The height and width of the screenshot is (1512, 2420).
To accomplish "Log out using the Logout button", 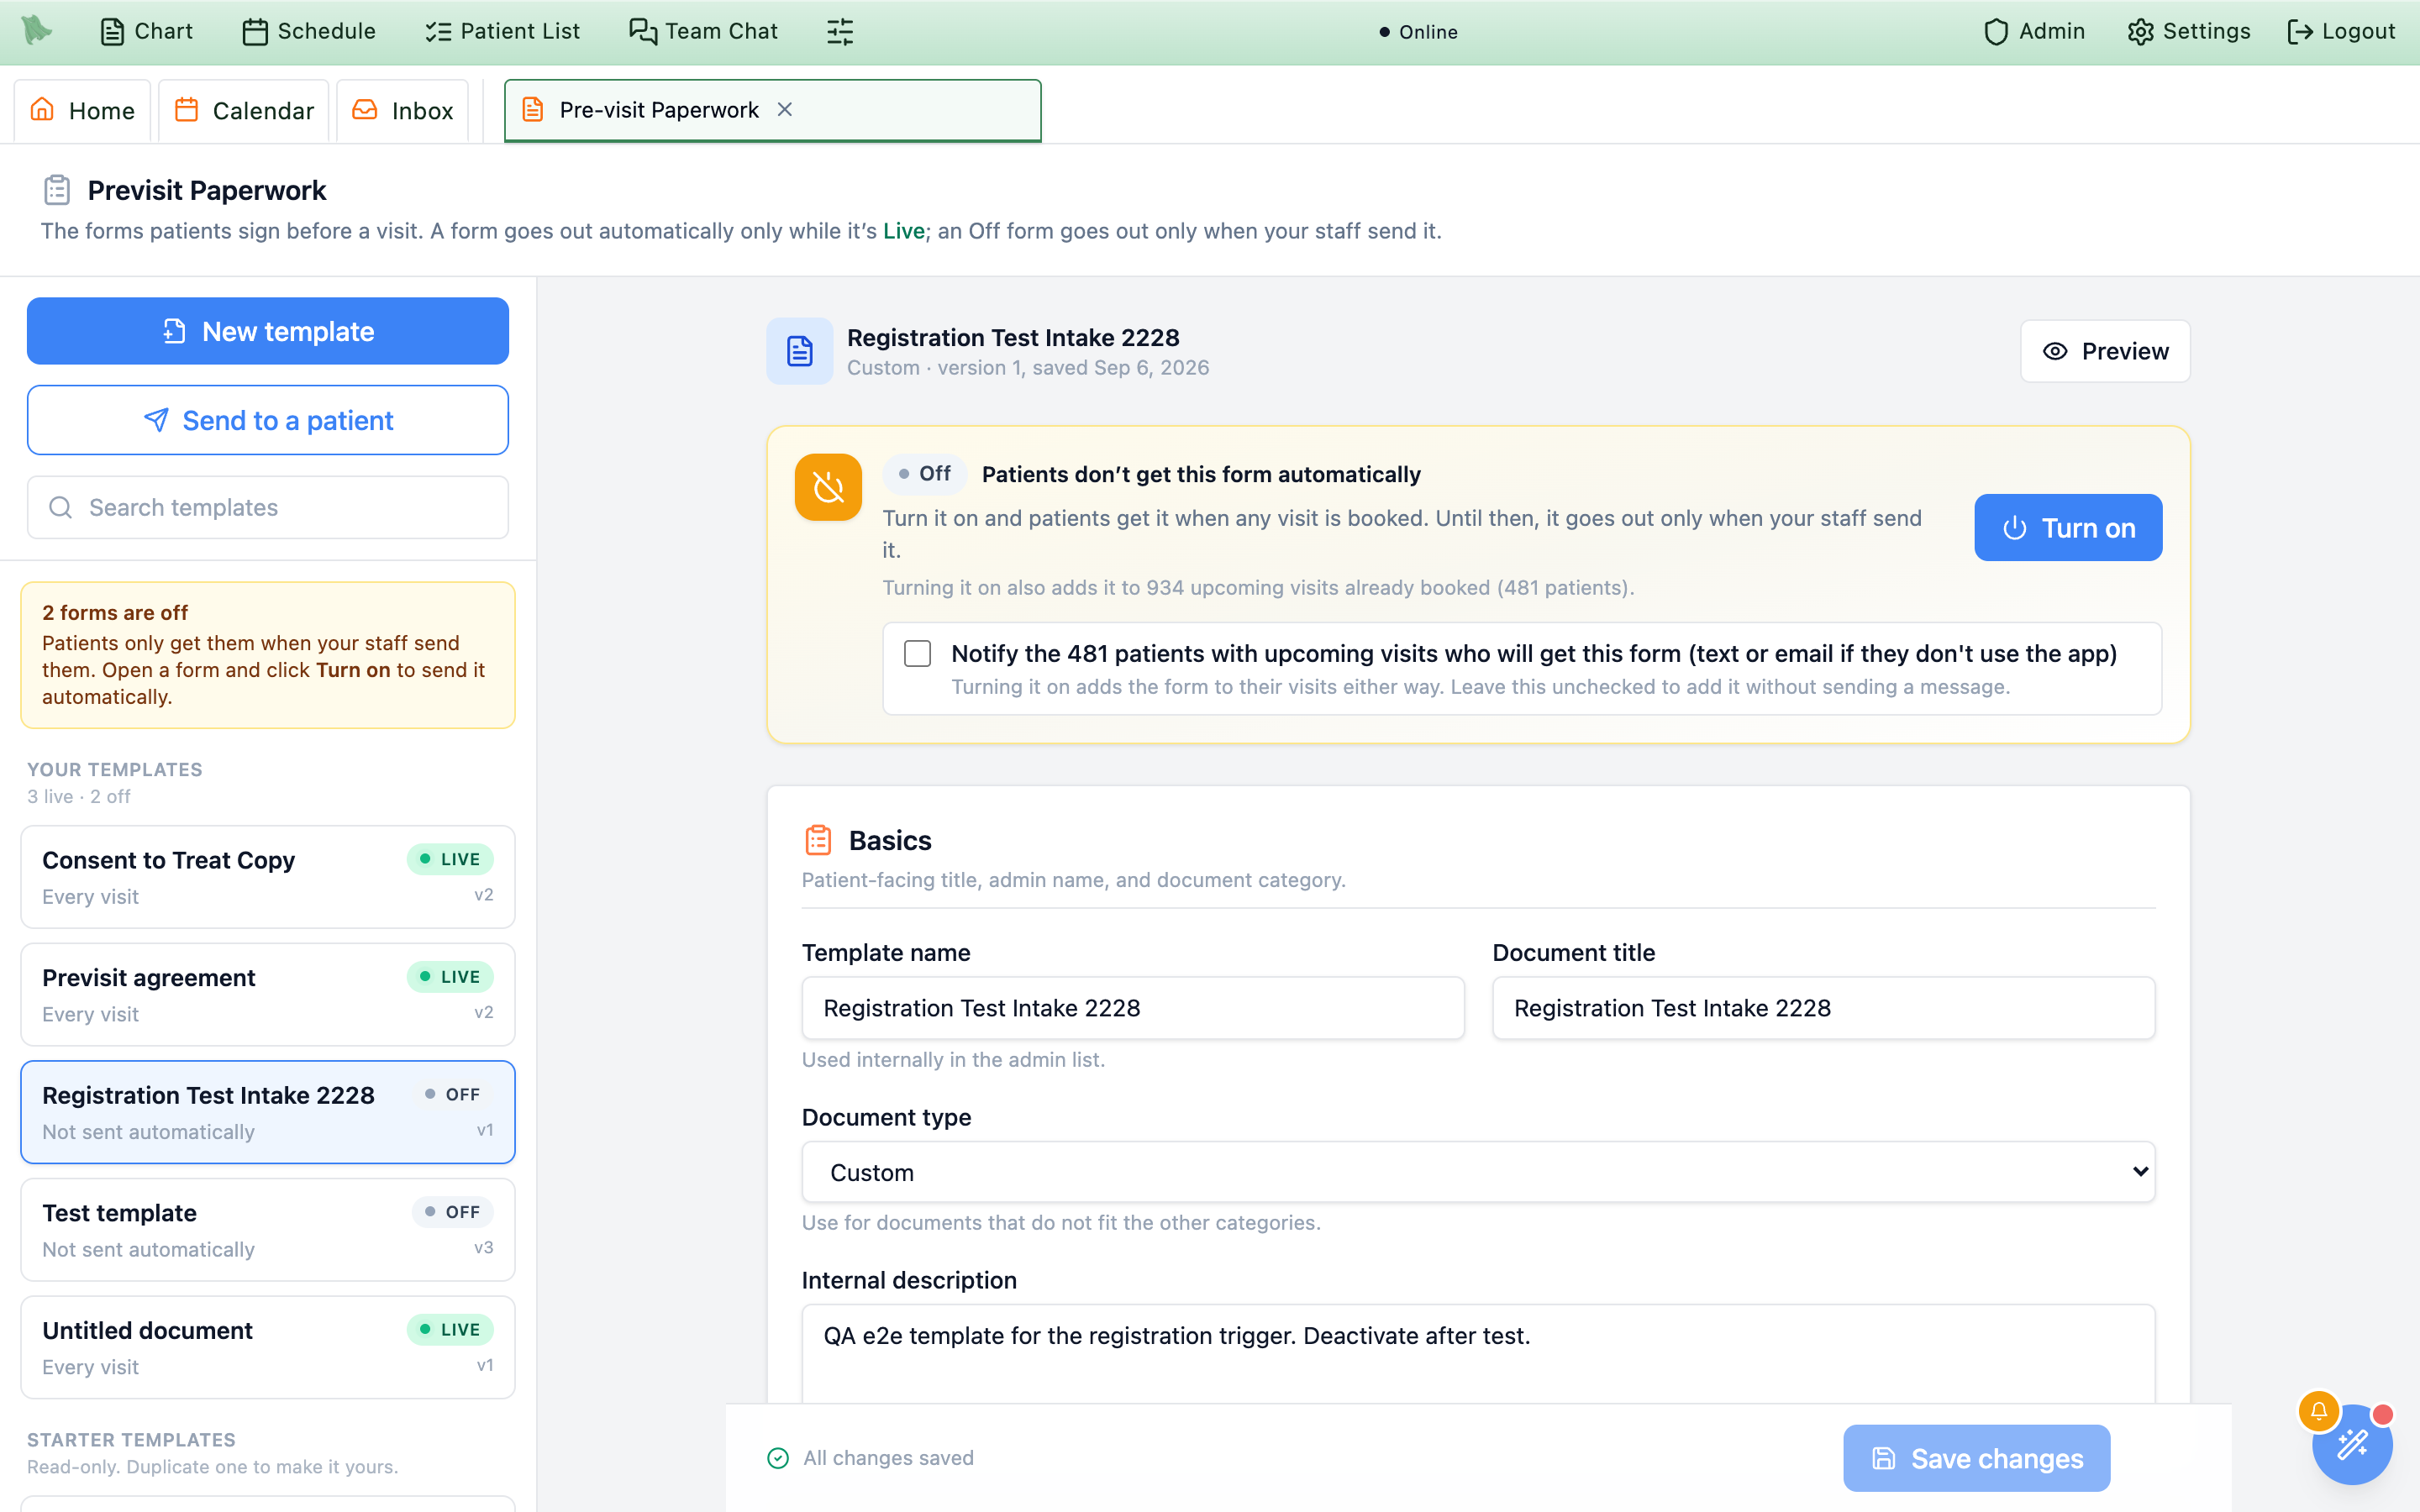I will (2341, 31).
